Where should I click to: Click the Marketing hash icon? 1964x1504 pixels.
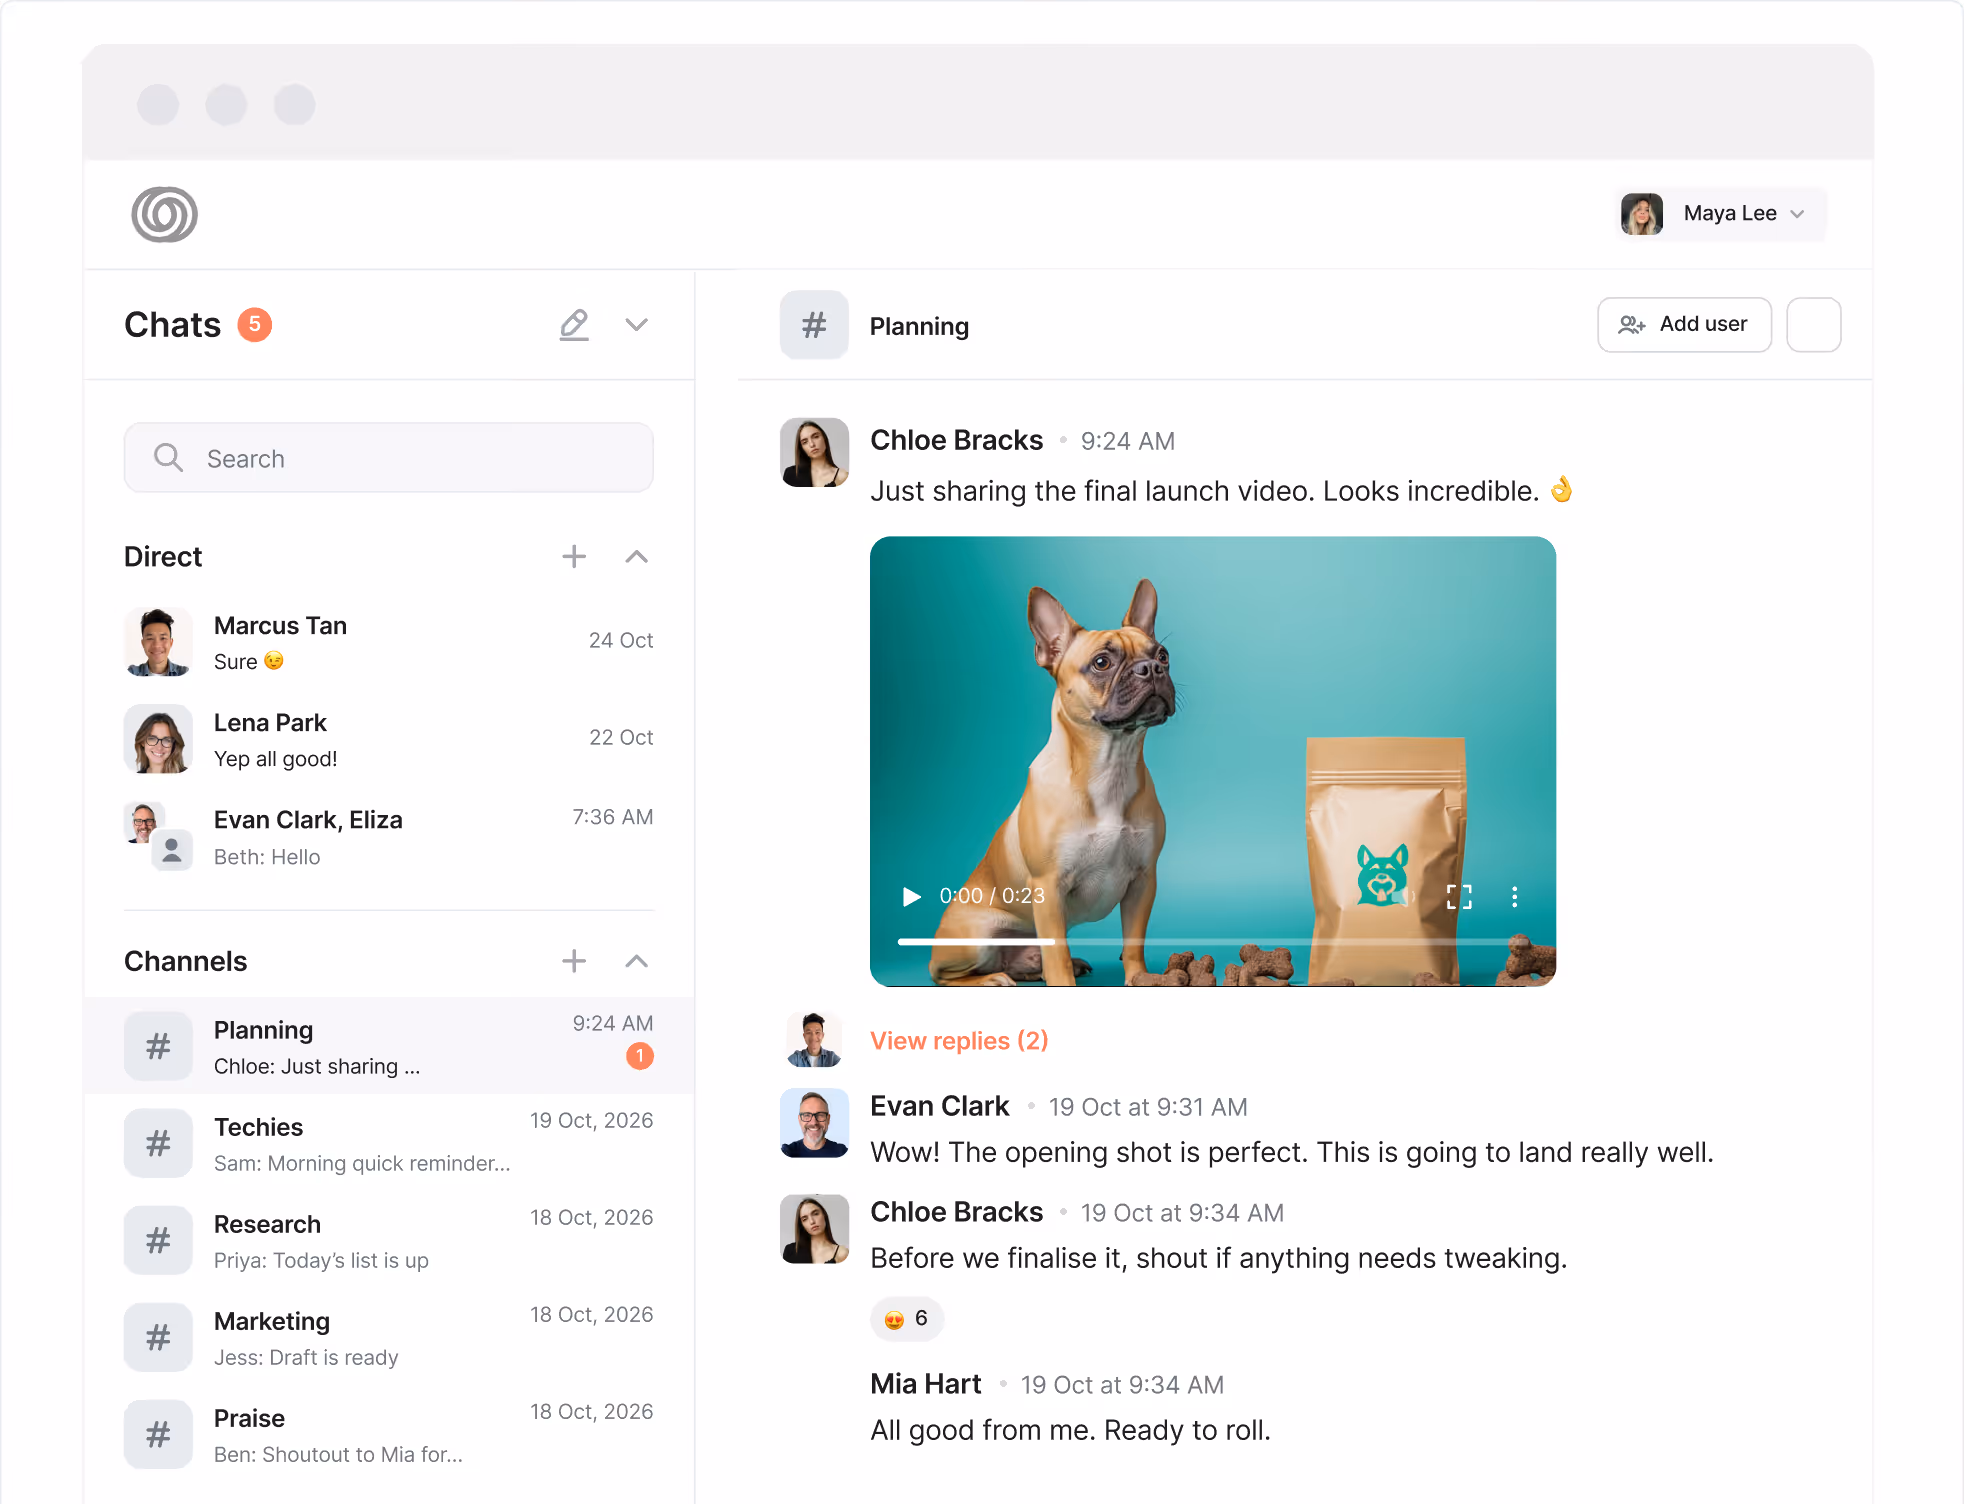(158, 1337)
